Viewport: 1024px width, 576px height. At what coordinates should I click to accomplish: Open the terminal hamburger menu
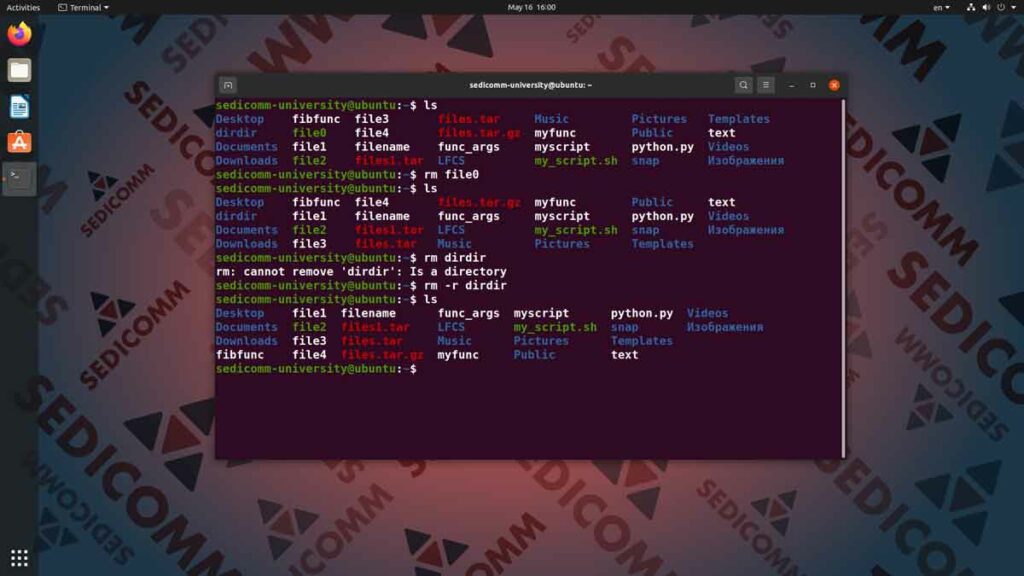766,85
